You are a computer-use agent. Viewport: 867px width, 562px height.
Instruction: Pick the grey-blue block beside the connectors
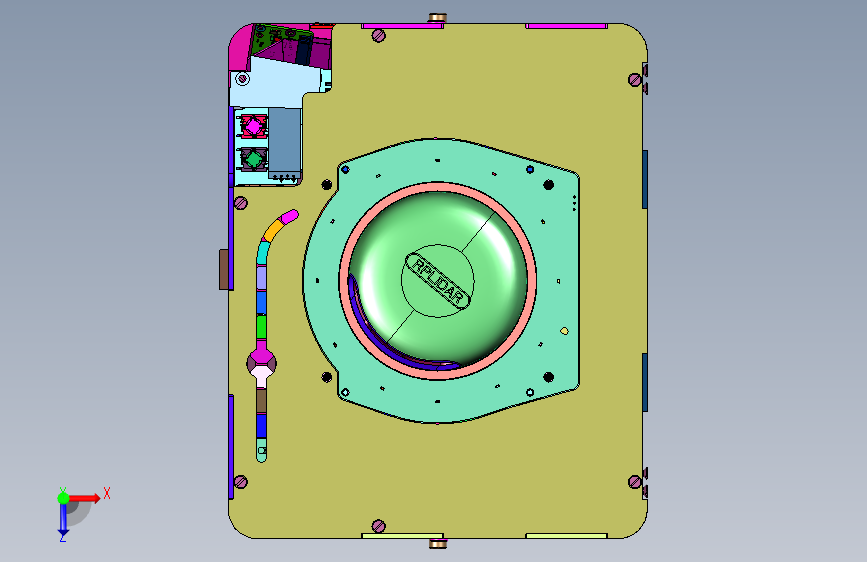click(x=285, y=142)
